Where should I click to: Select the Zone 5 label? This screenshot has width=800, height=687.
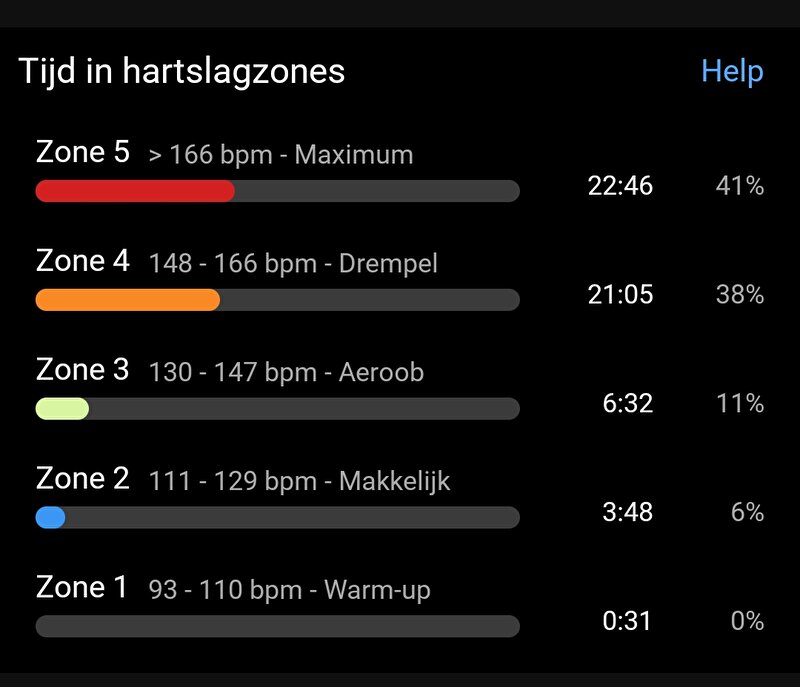pyautogui.click(x=83, y=152)
